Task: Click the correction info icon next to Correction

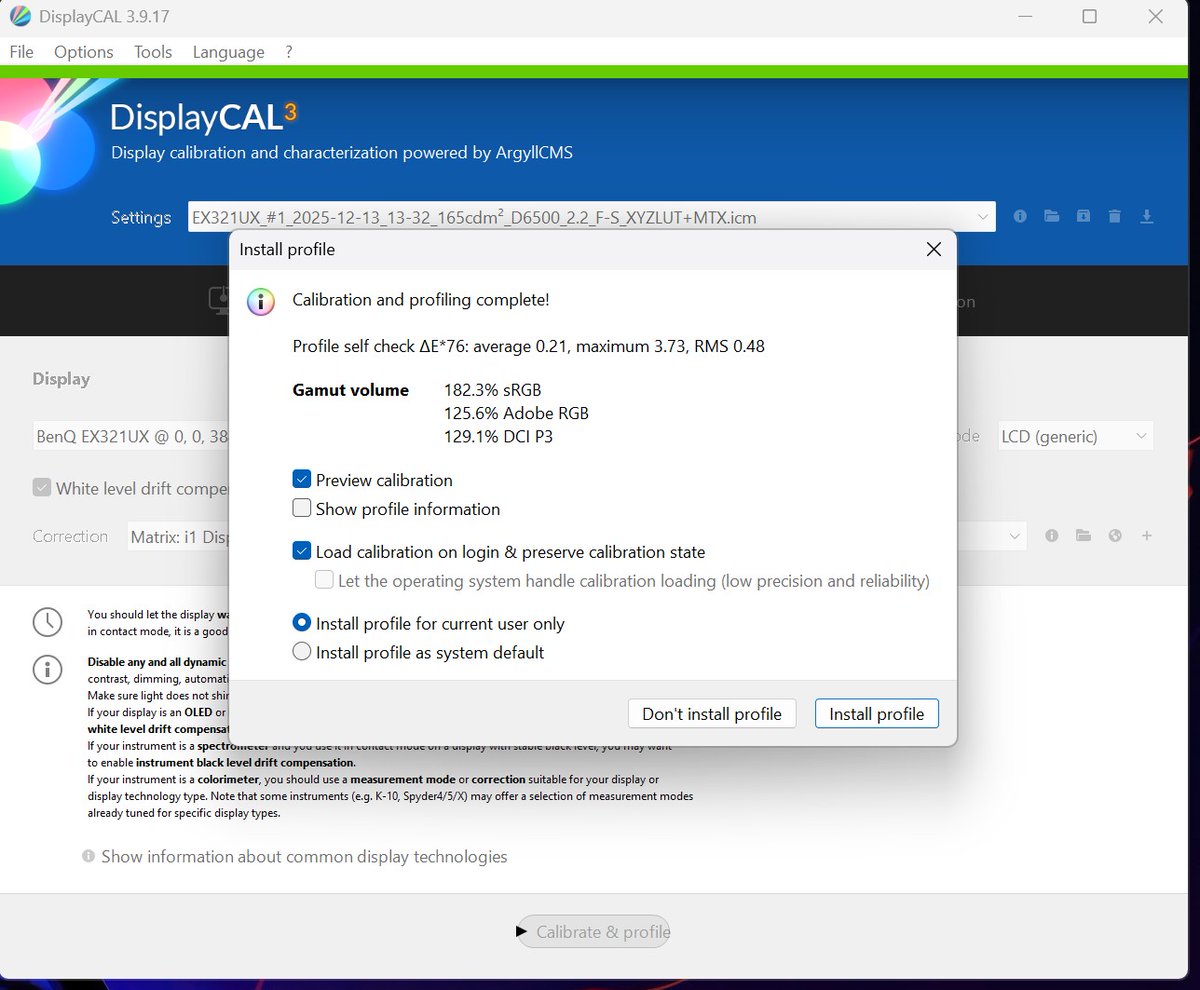Action: tap(1051, 536)
